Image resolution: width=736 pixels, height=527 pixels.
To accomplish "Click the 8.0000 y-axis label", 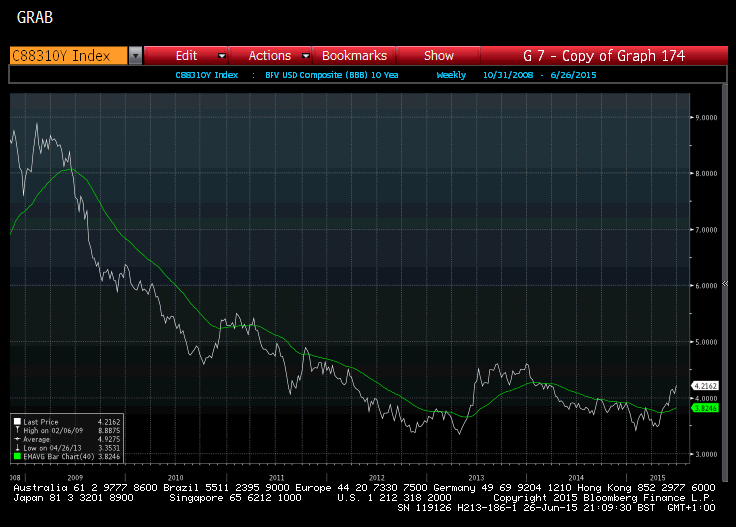I will click(x=706, y=174).
